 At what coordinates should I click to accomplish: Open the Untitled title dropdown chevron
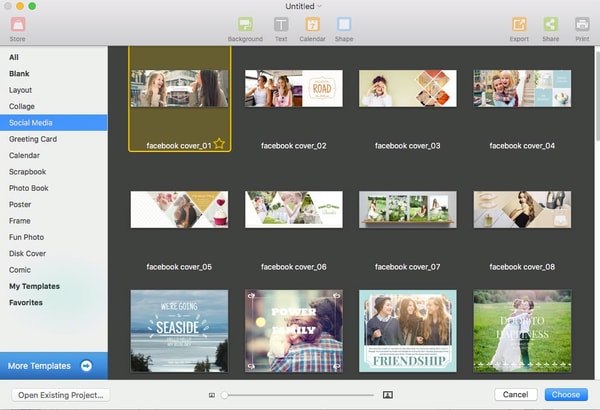pyautogui.click(x=319, y=6)
